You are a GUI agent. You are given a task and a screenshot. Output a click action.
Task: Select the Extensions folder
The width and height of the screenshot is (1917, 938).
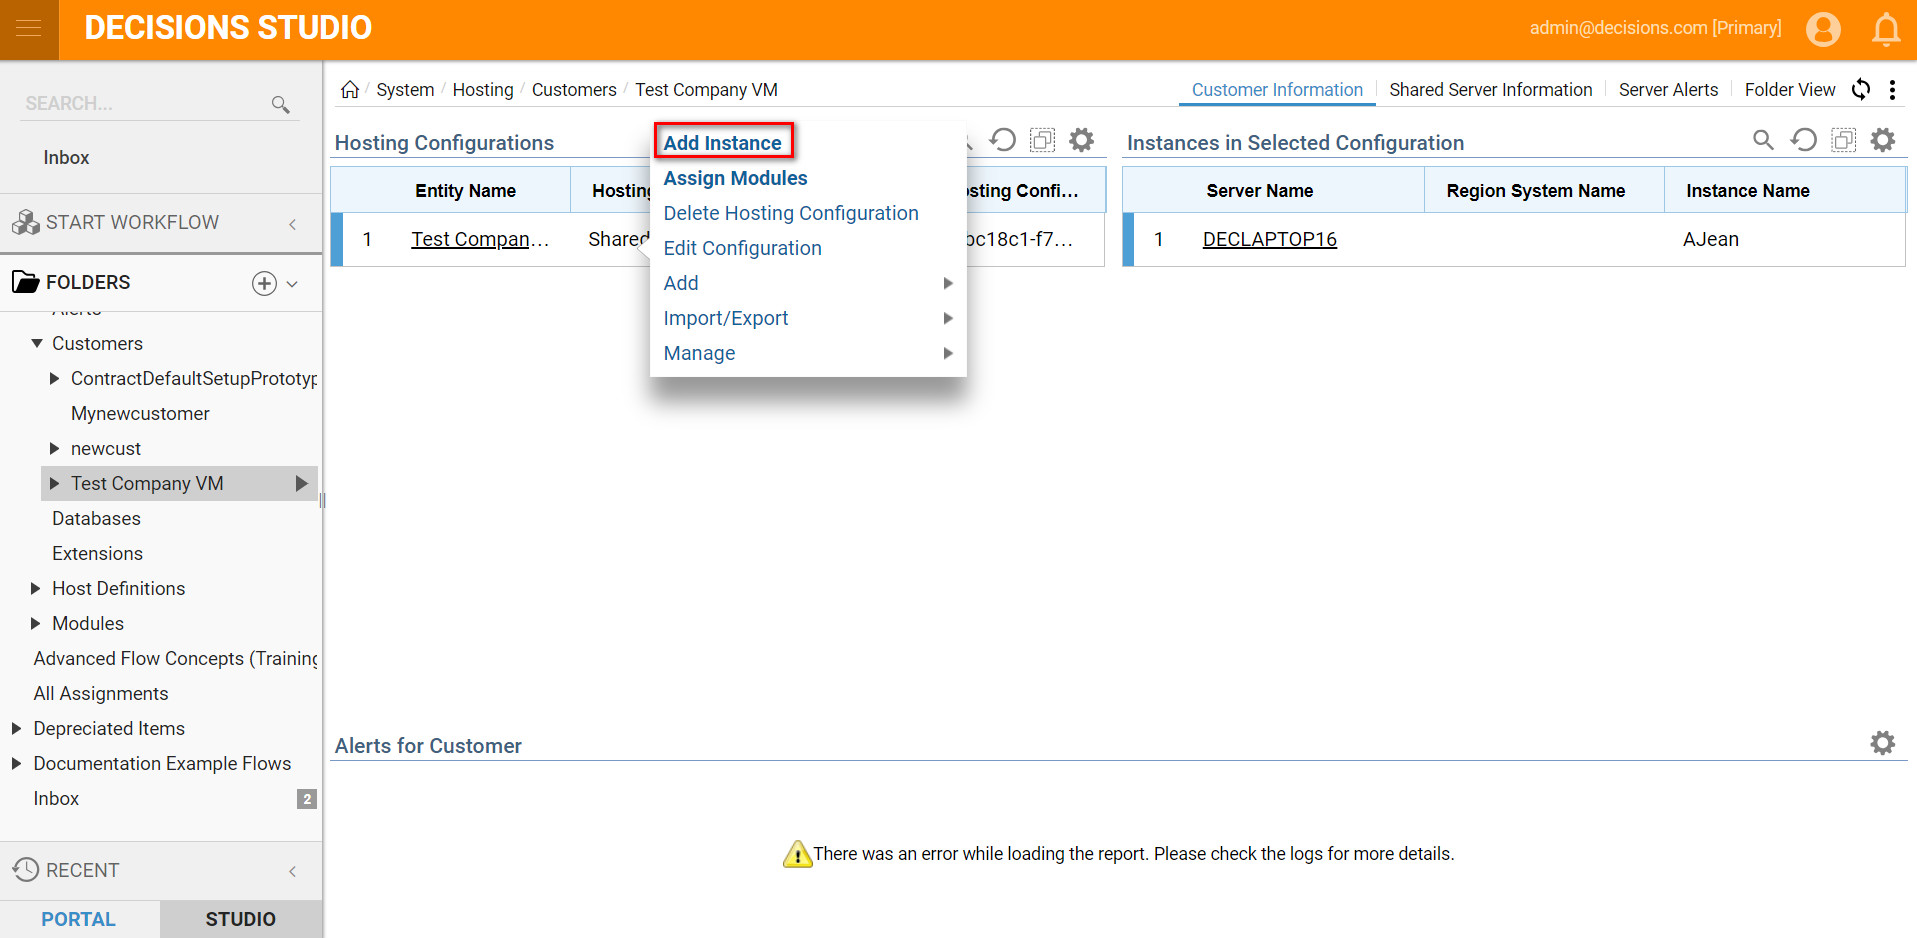(x=97, y=553)
